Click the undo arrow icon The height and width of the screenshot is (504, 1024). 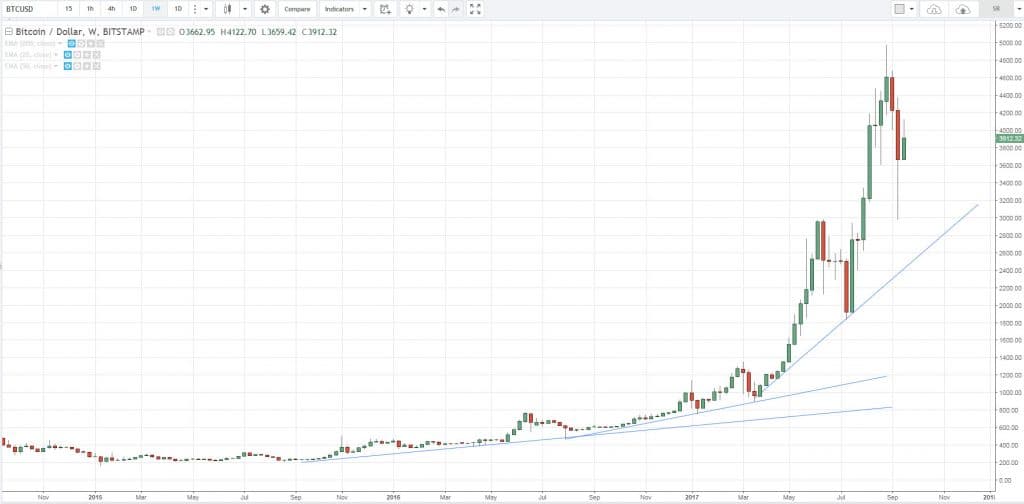tap(441, 9)
